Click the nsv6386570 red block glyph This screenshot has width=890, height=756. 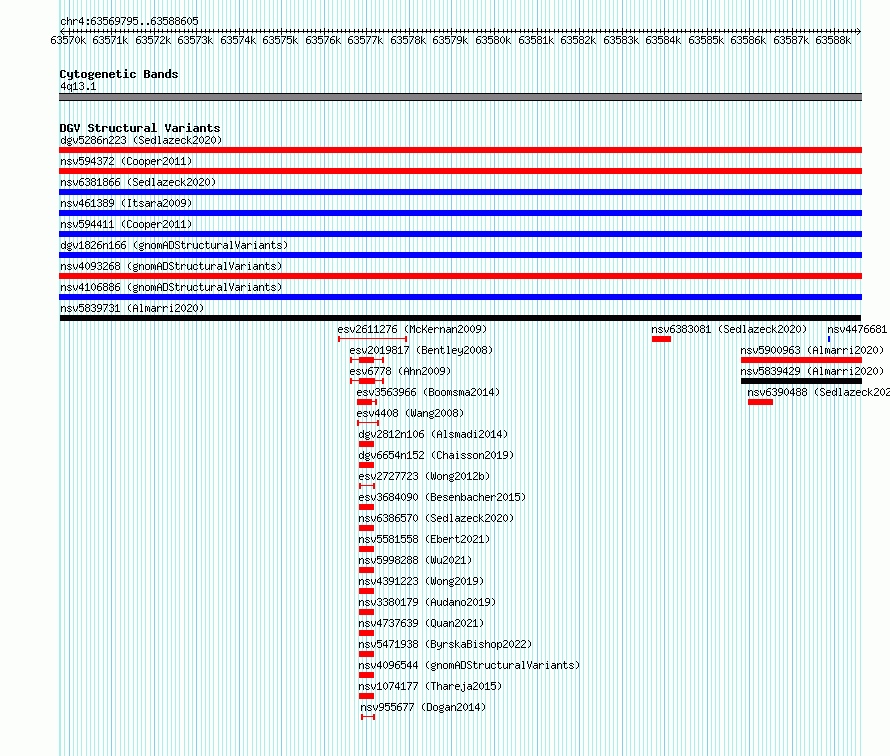pyautogui.click(x=366, y=528)
